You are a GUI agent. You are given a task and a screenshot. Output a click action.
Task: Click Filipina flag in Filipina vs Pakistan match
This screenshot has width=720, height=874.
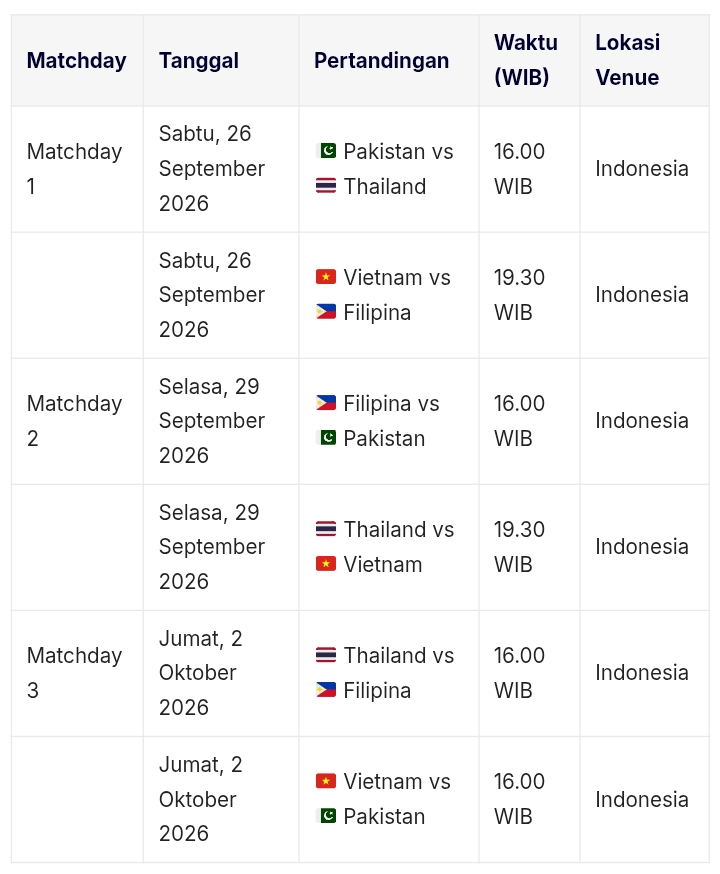click(326, 403)
